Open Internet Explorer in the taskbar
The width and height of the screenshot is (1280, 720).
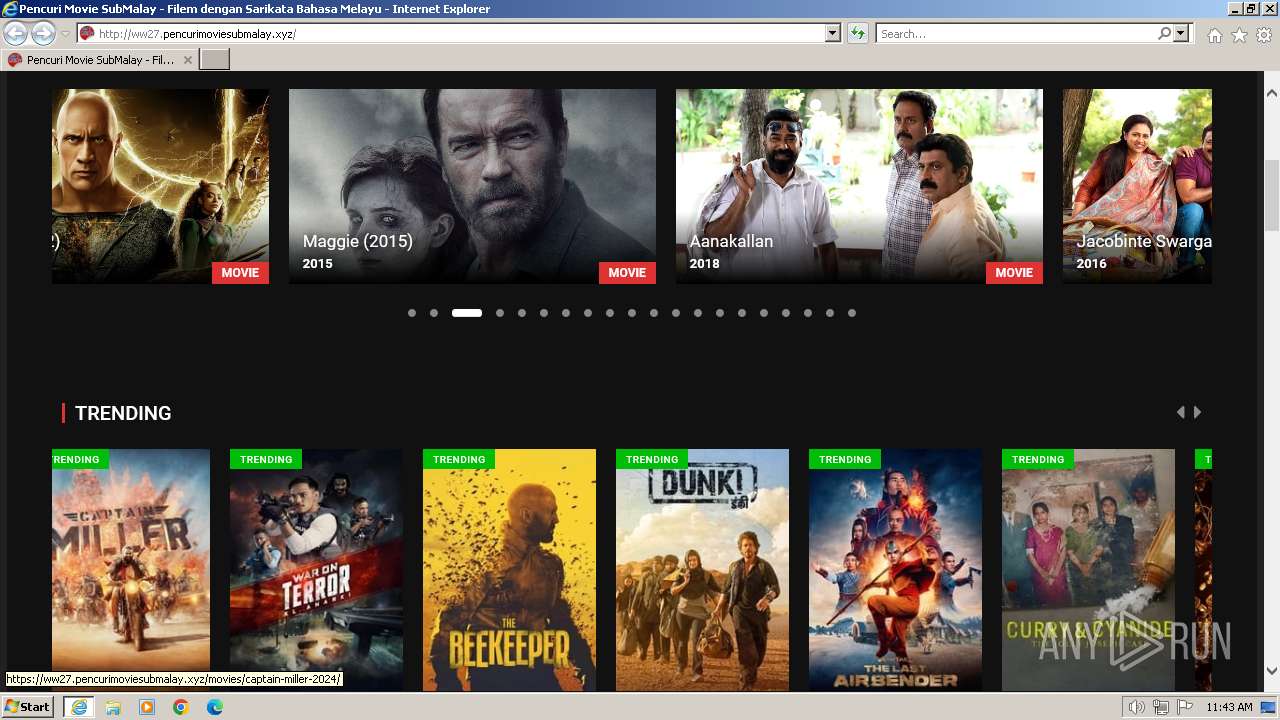(x=78, y=707)
